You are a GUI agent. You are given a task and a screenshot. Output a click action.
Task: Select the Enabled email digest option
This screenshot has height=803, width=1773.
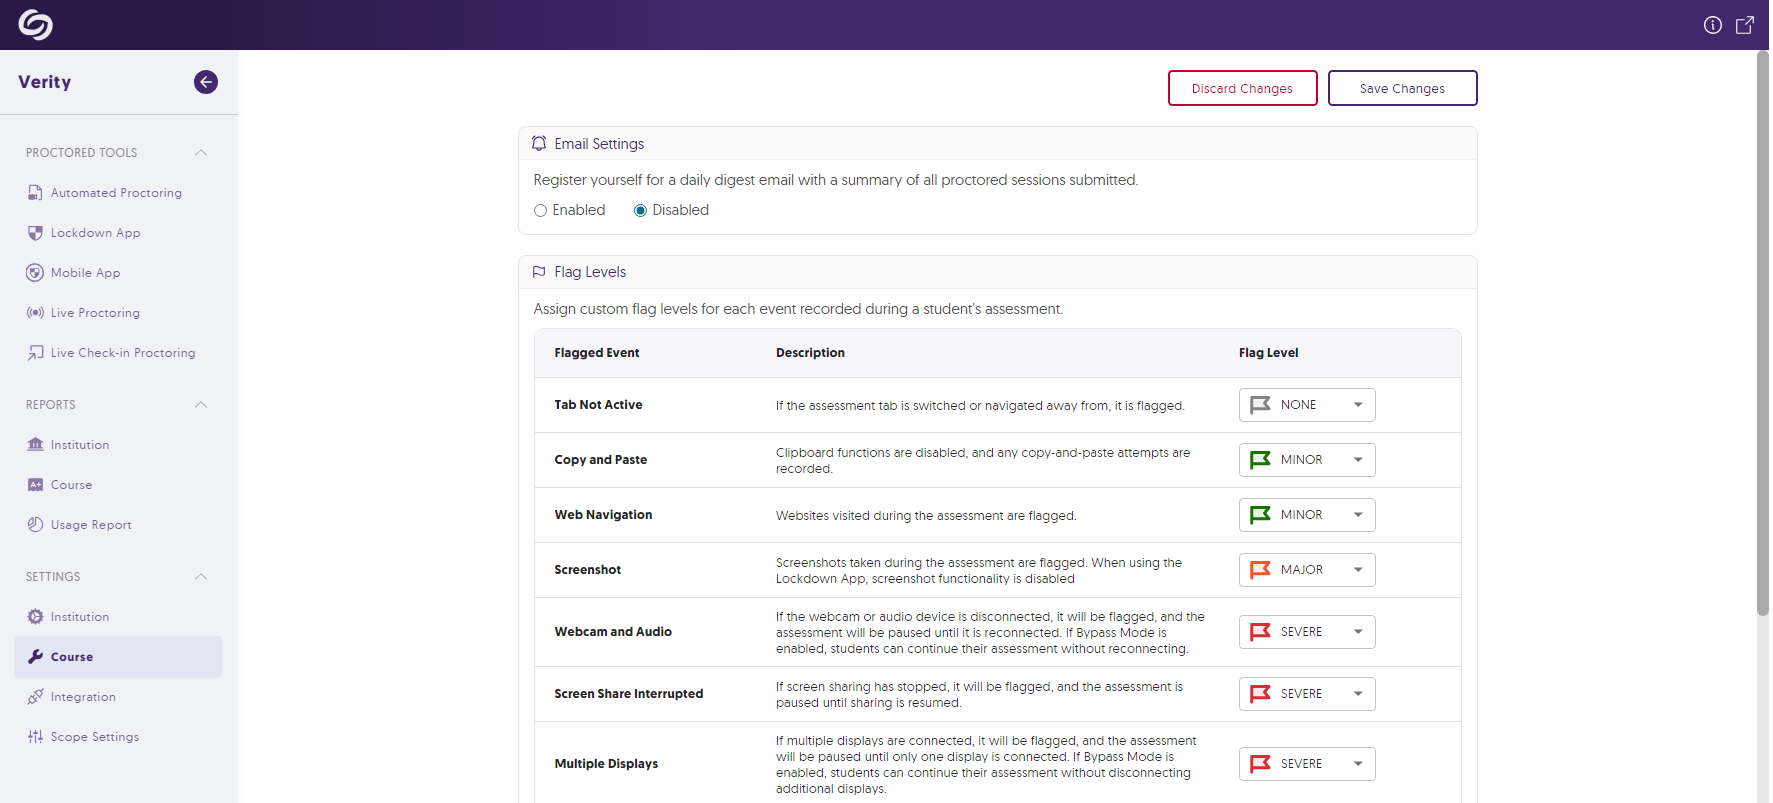click(x=541, y=211)
